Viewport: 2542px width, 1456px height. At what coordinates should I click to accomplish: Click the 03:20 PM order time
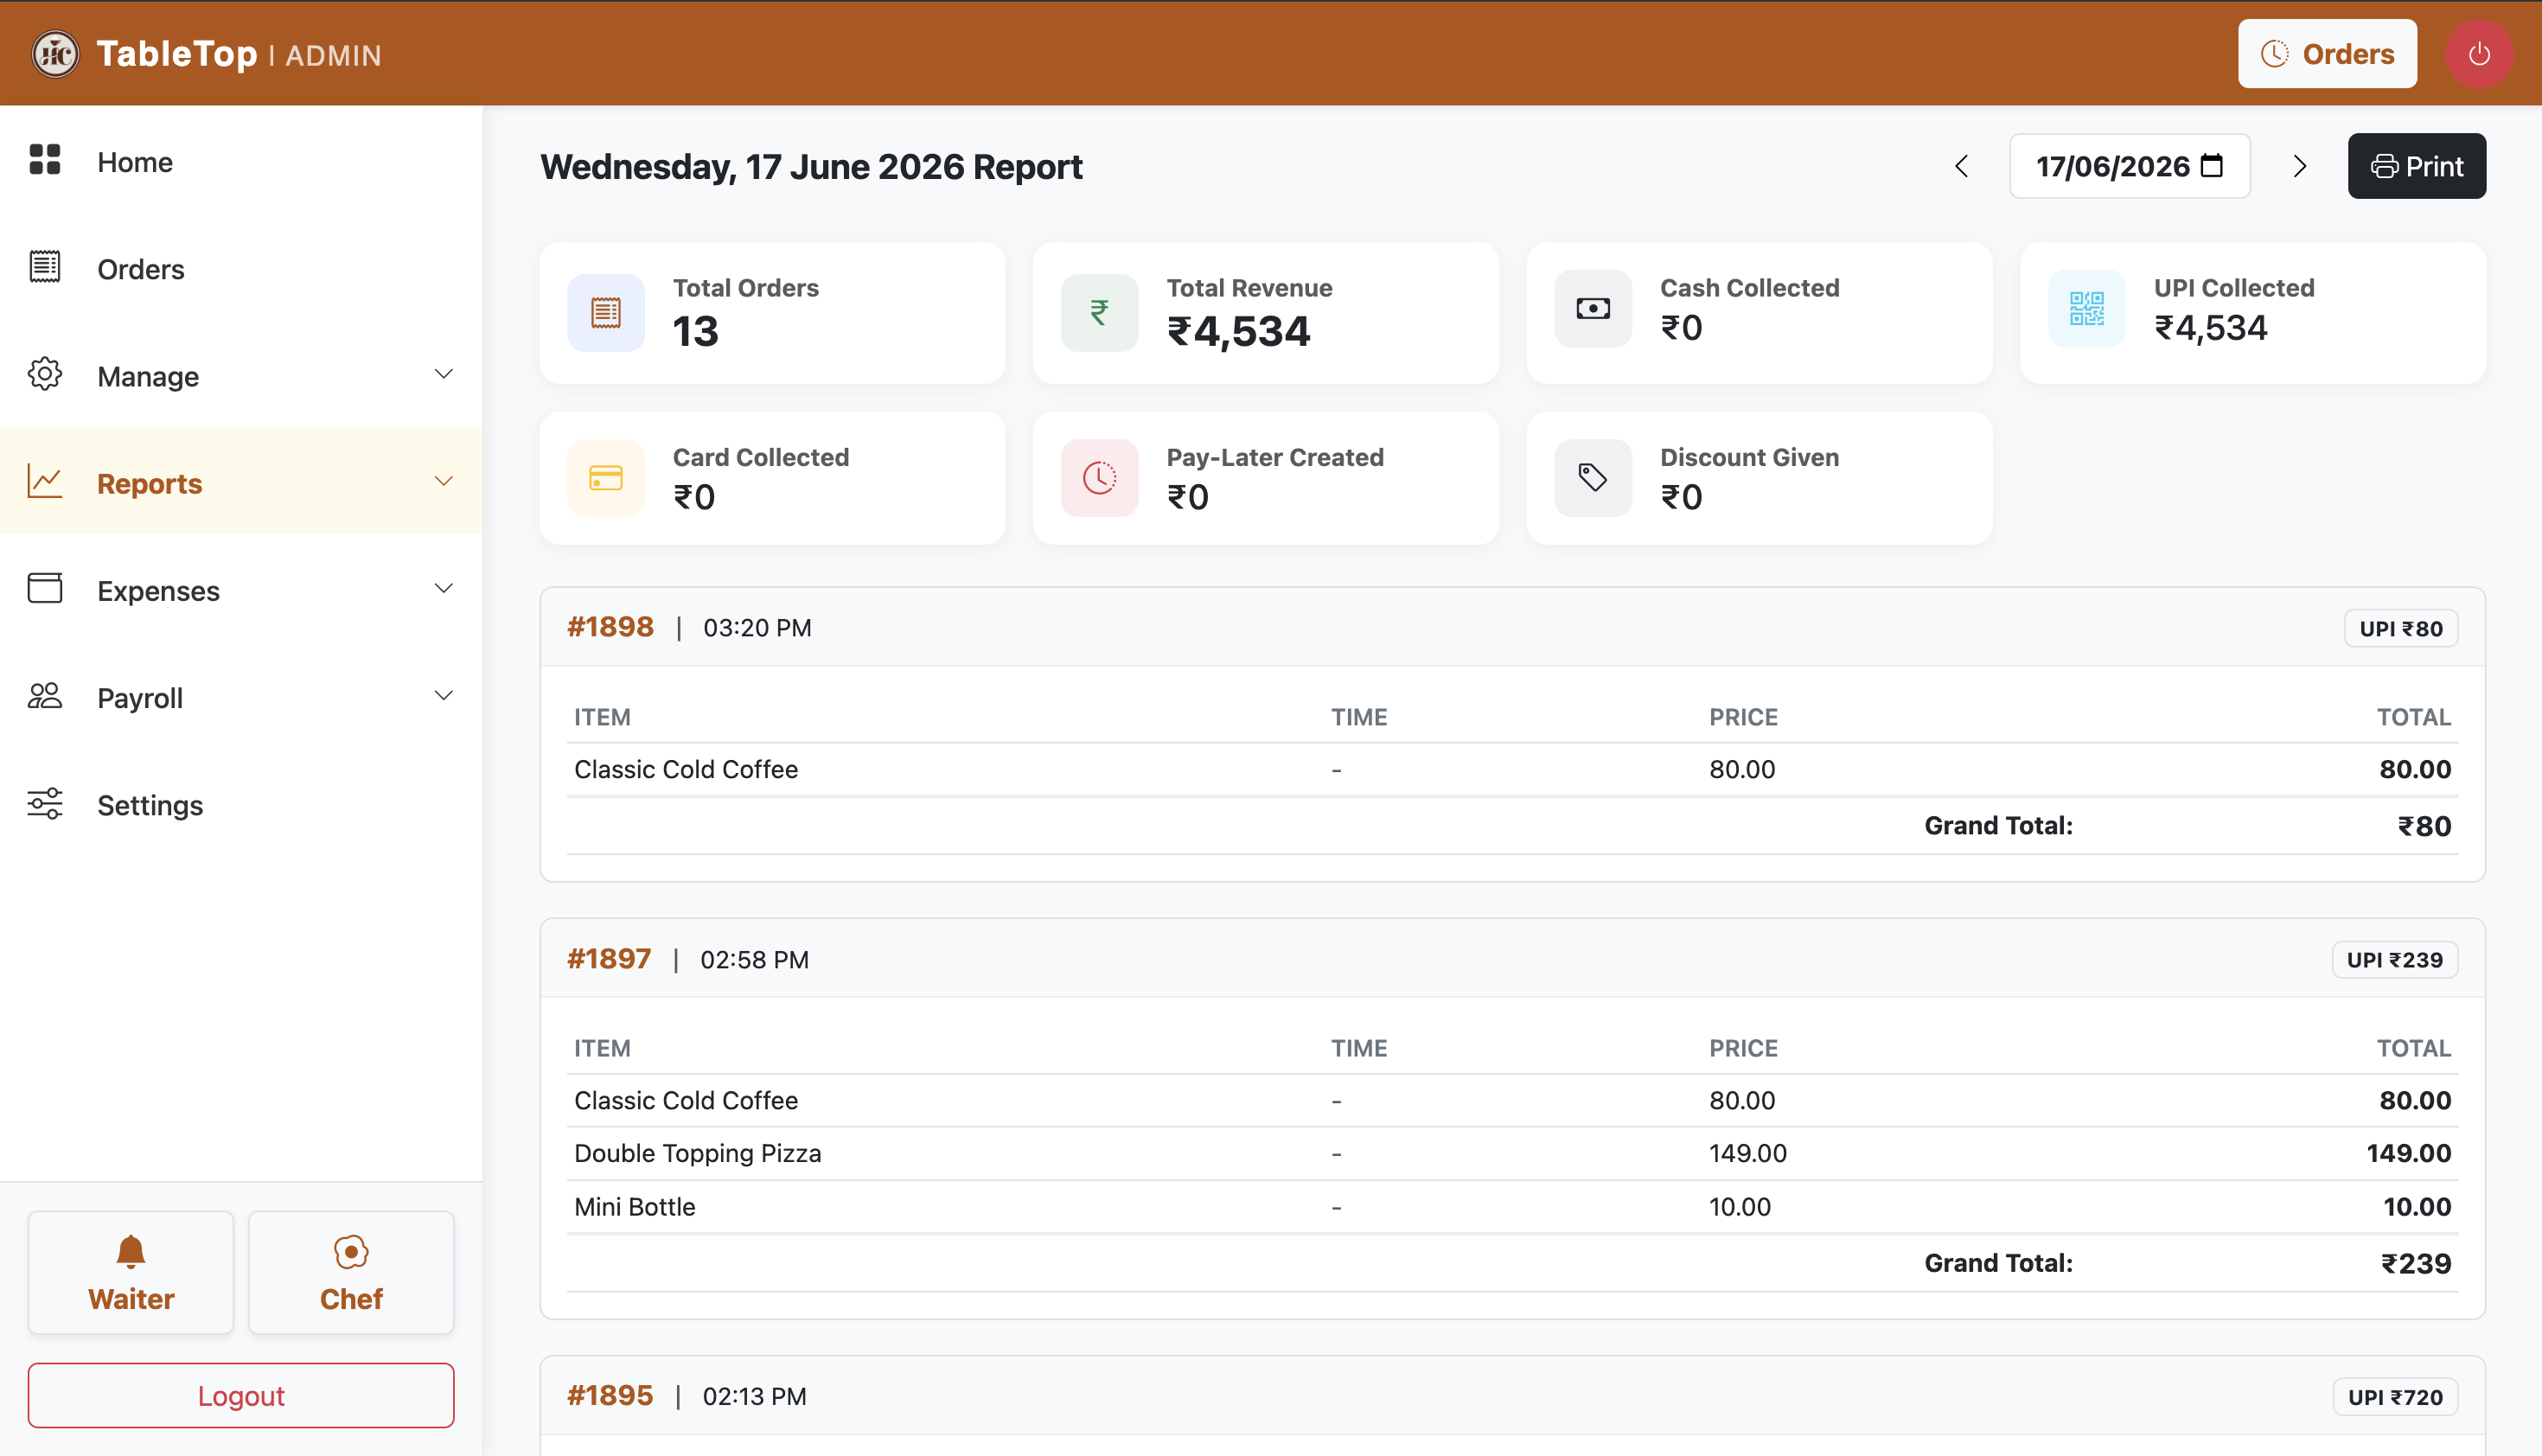[757, 627]
